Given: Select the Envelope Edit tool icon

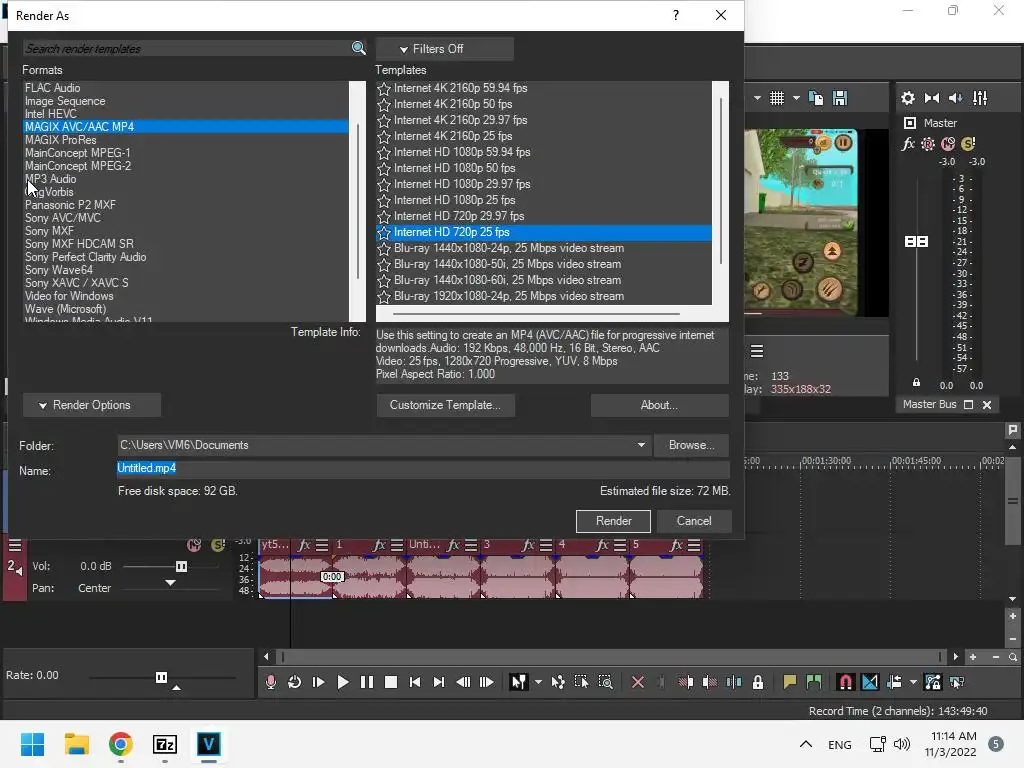Looking at the screenshot, I should (558, 682).
